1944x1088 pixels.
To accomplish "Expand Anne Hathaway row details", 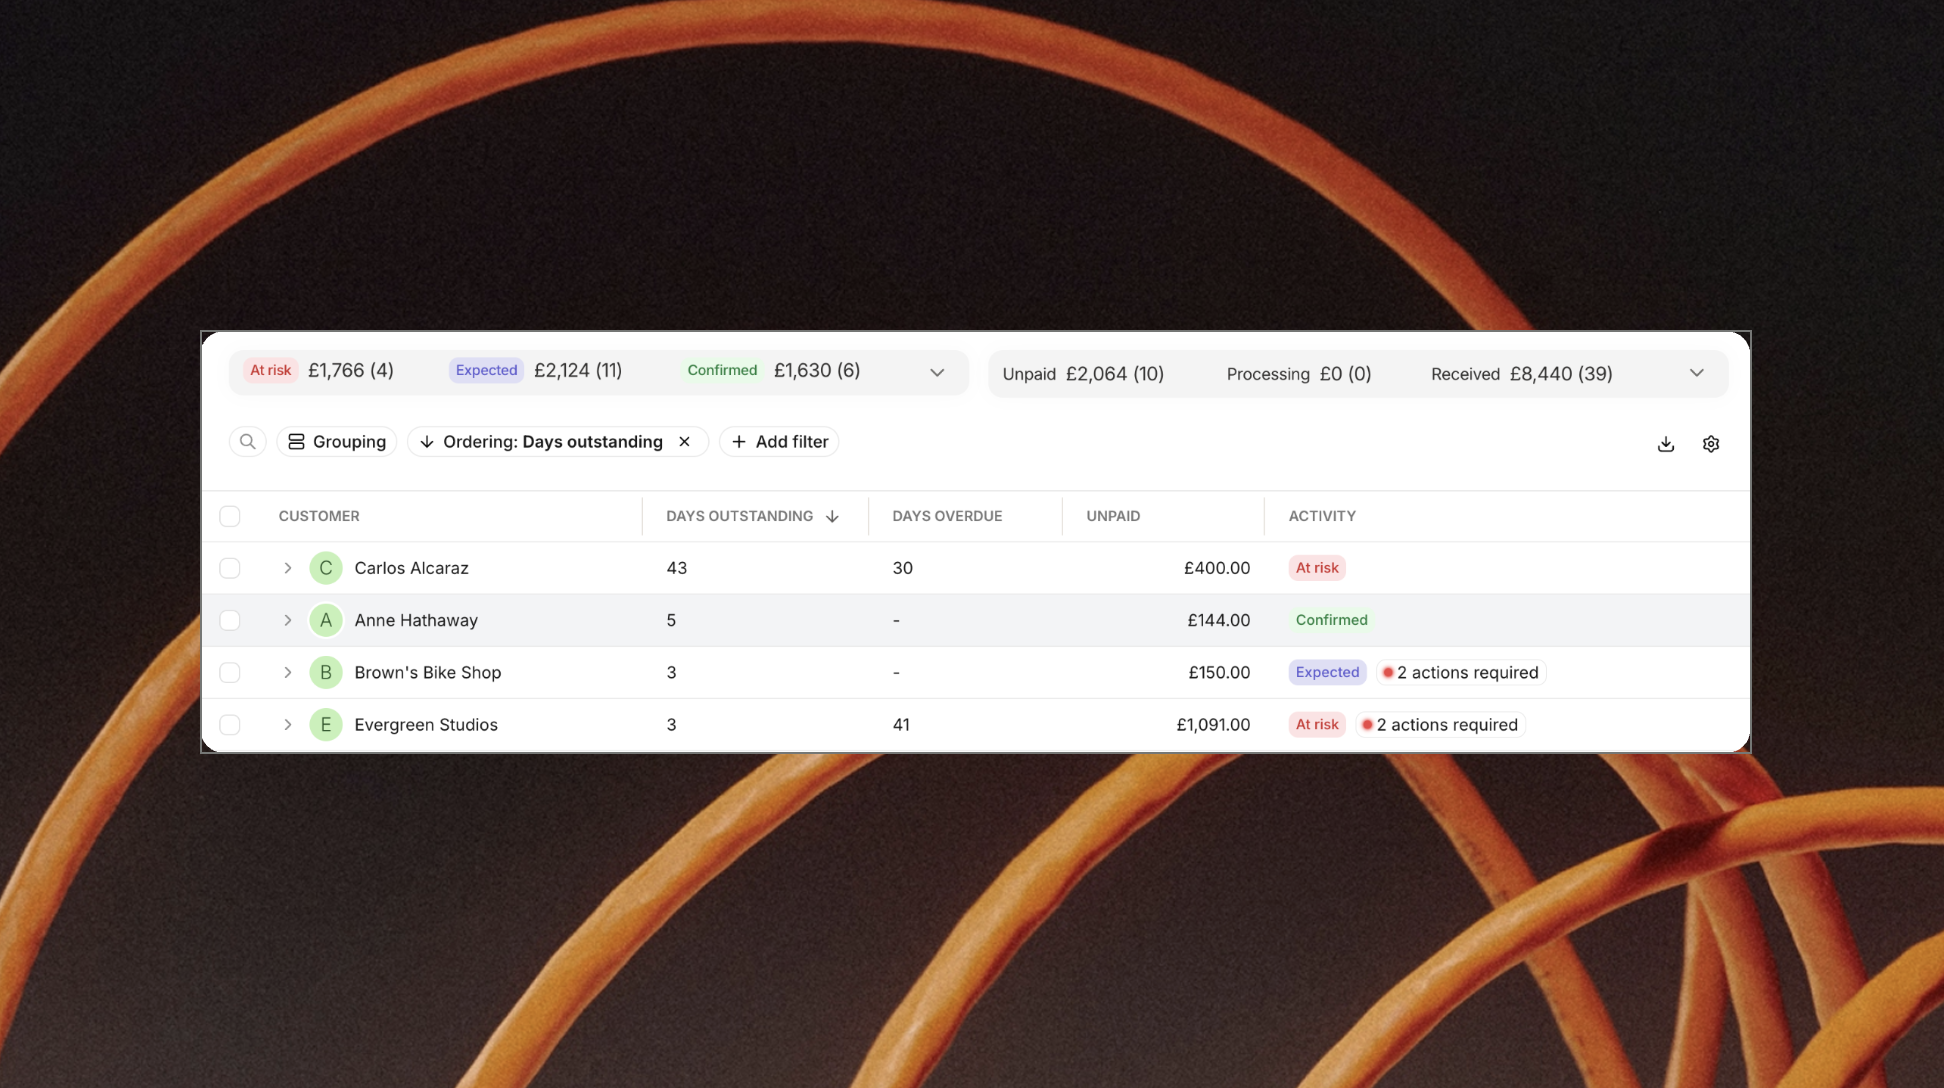I will point(287,621).
